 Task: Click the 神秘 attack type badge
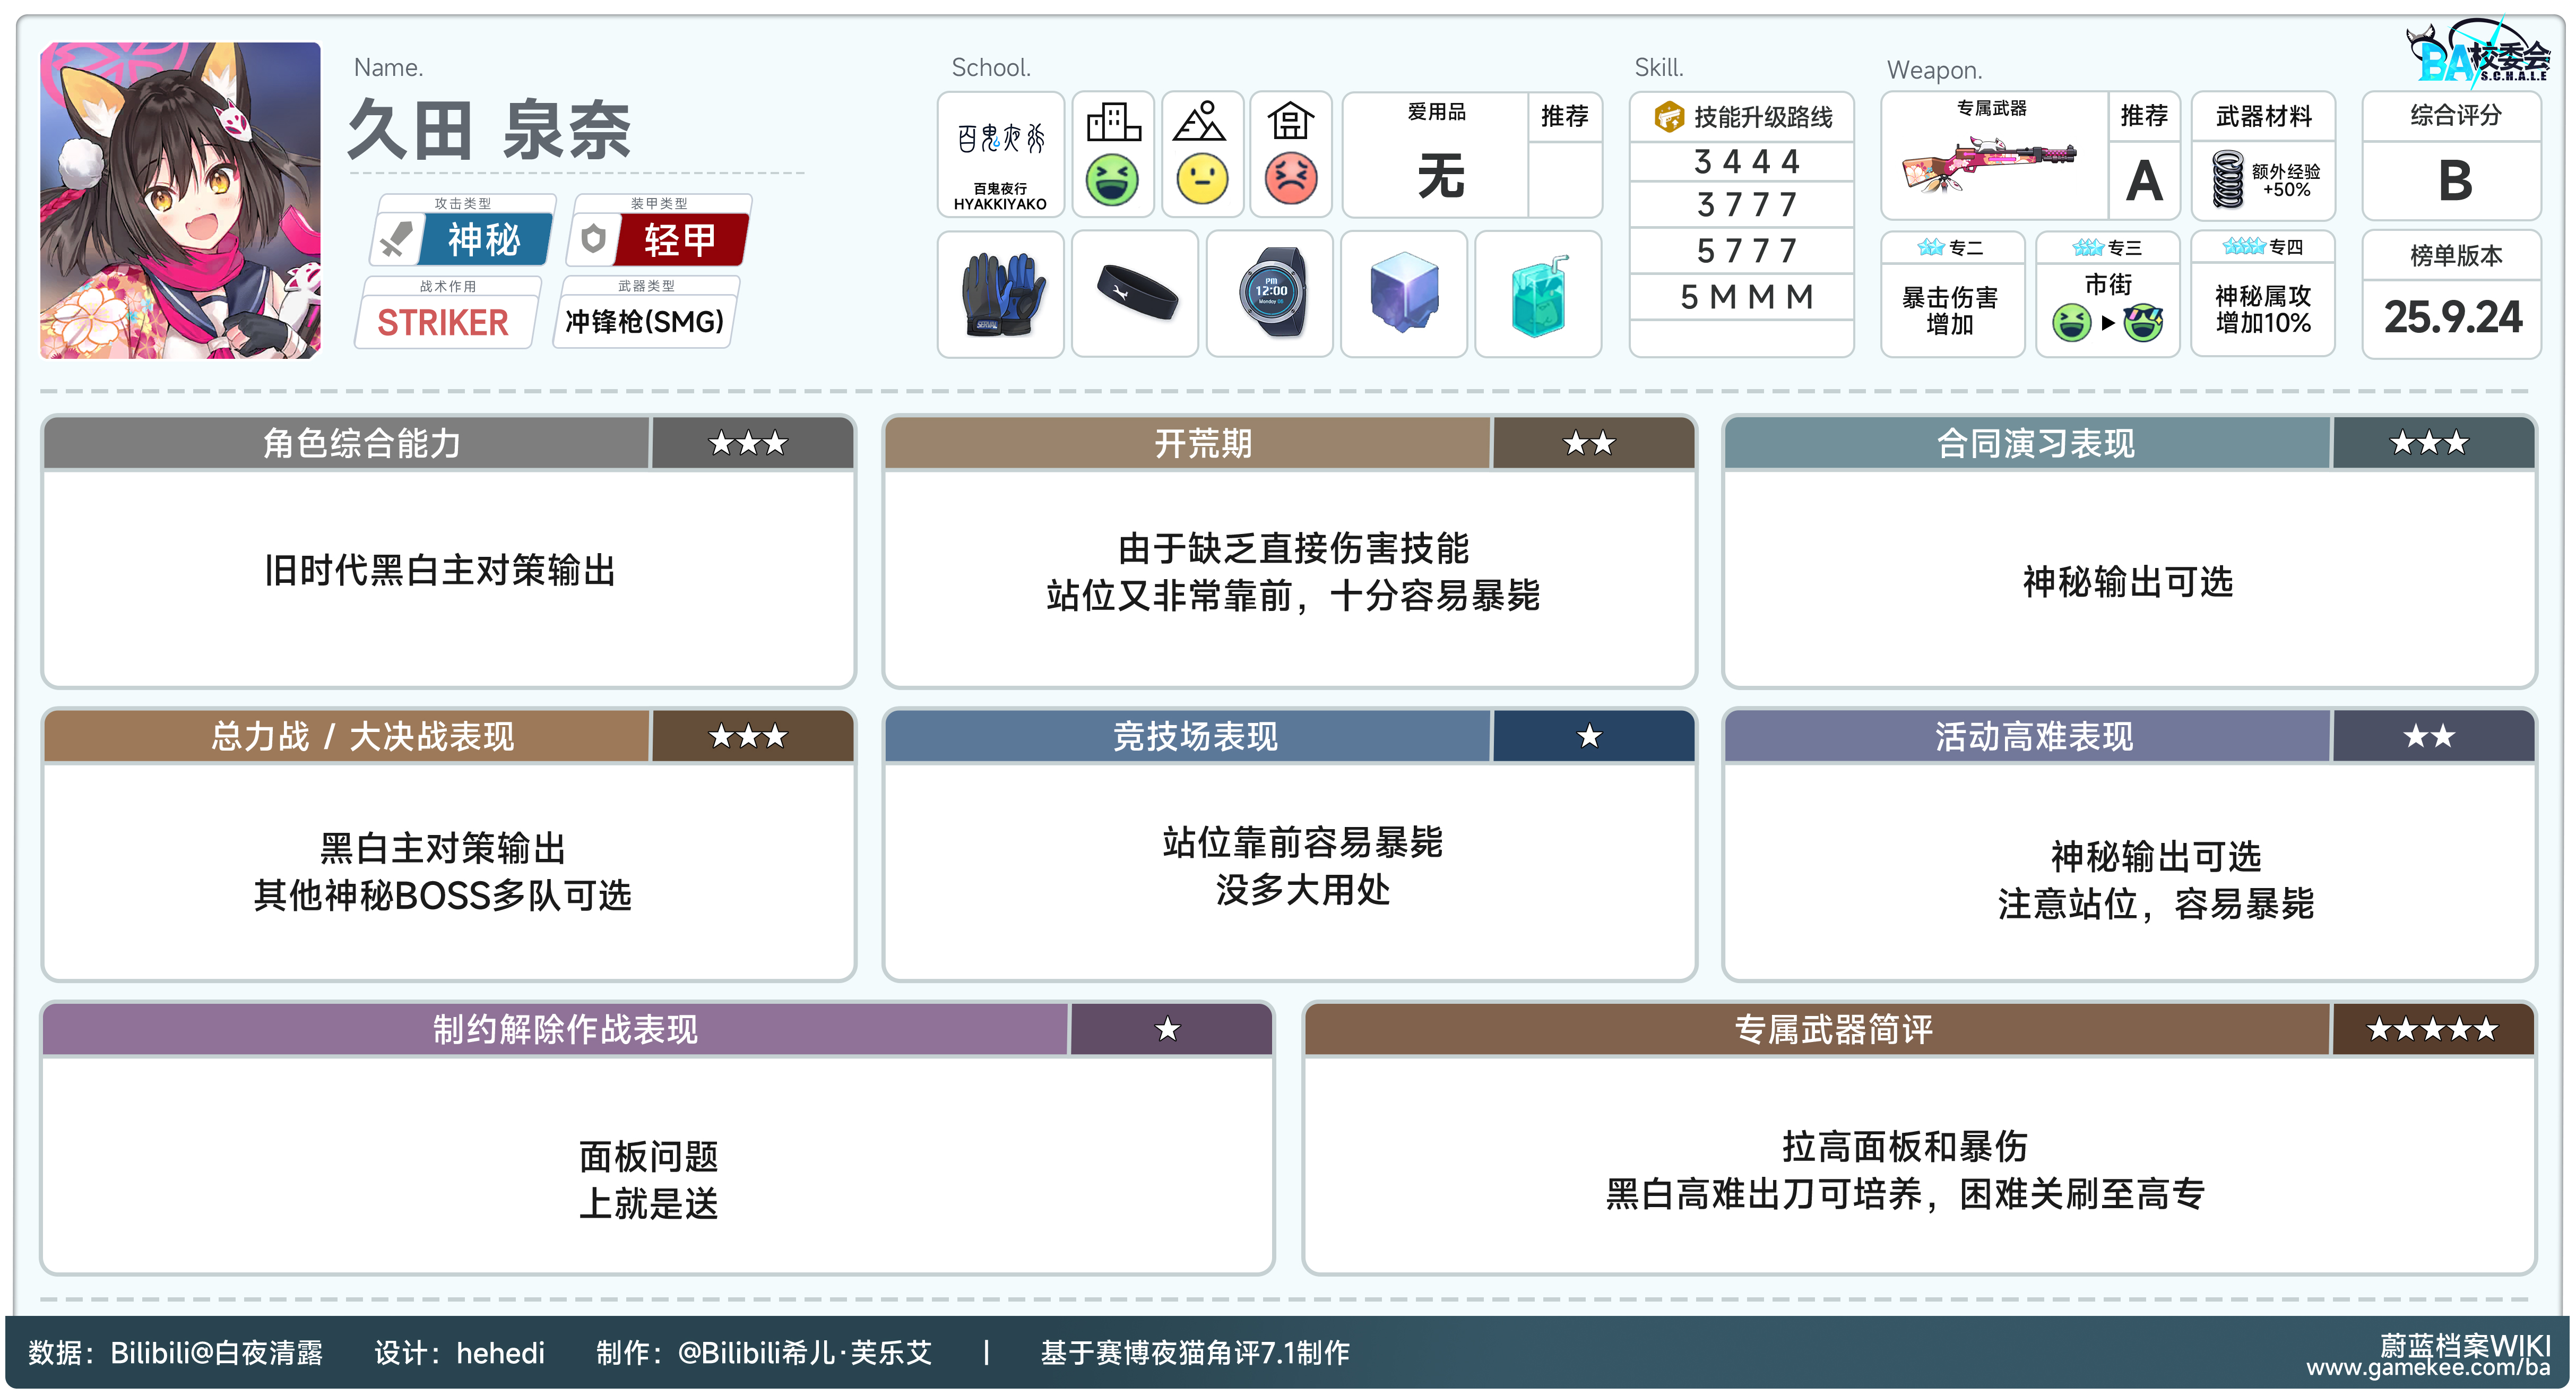[x=484, y=240]
